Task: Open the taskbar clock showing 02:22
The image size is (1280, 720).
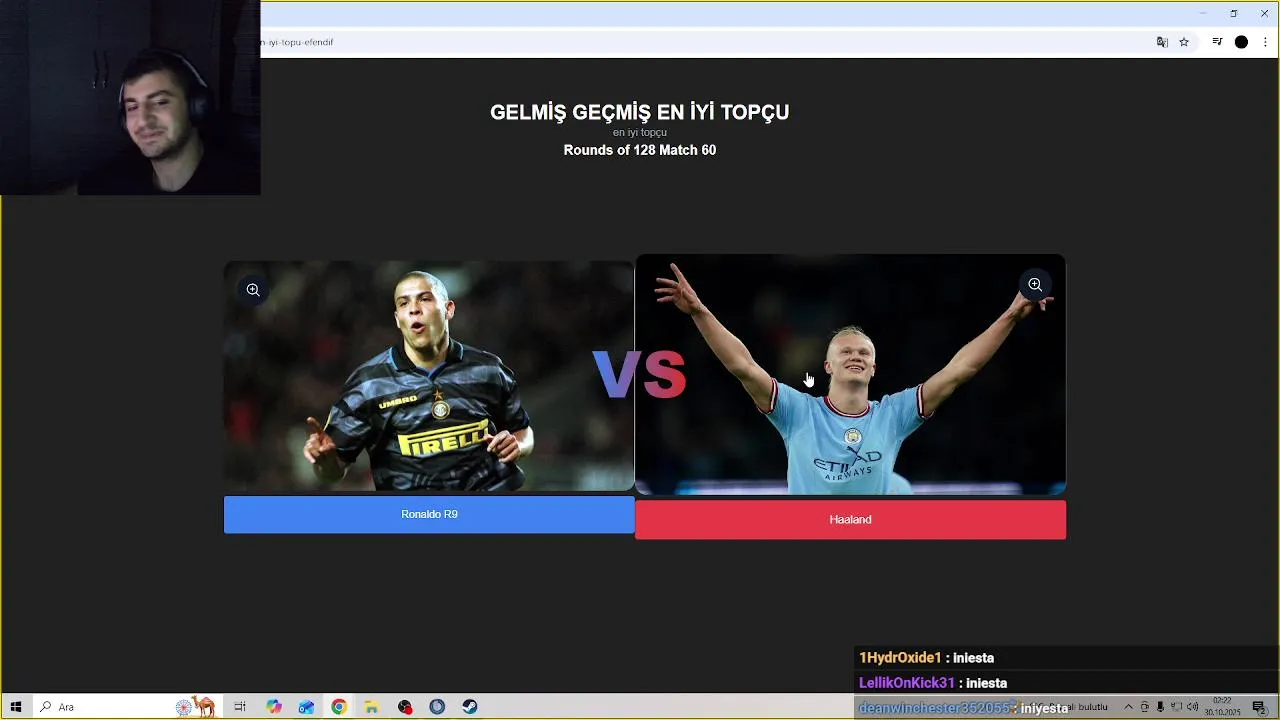Action: (1222, 707)
